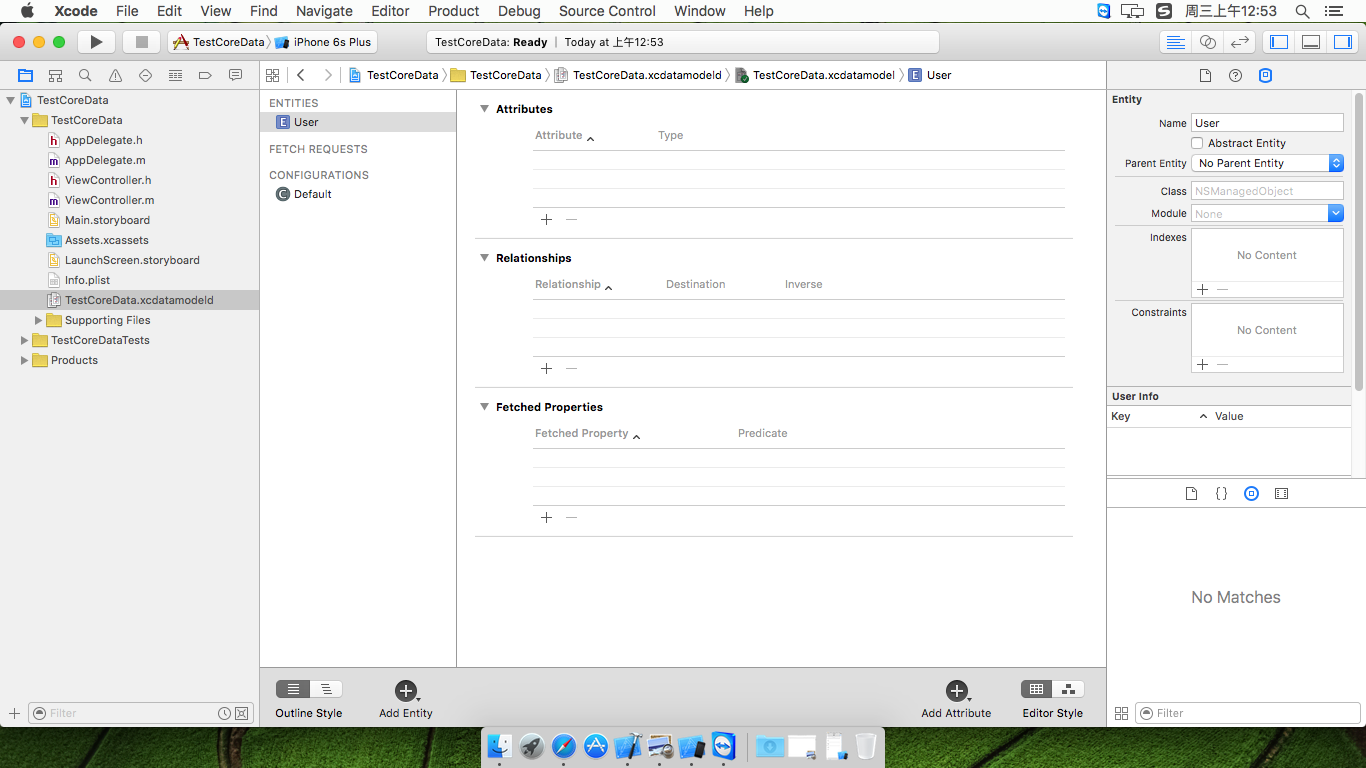
Task: Open related items grid in jump bar
Action: pos(272,75)
